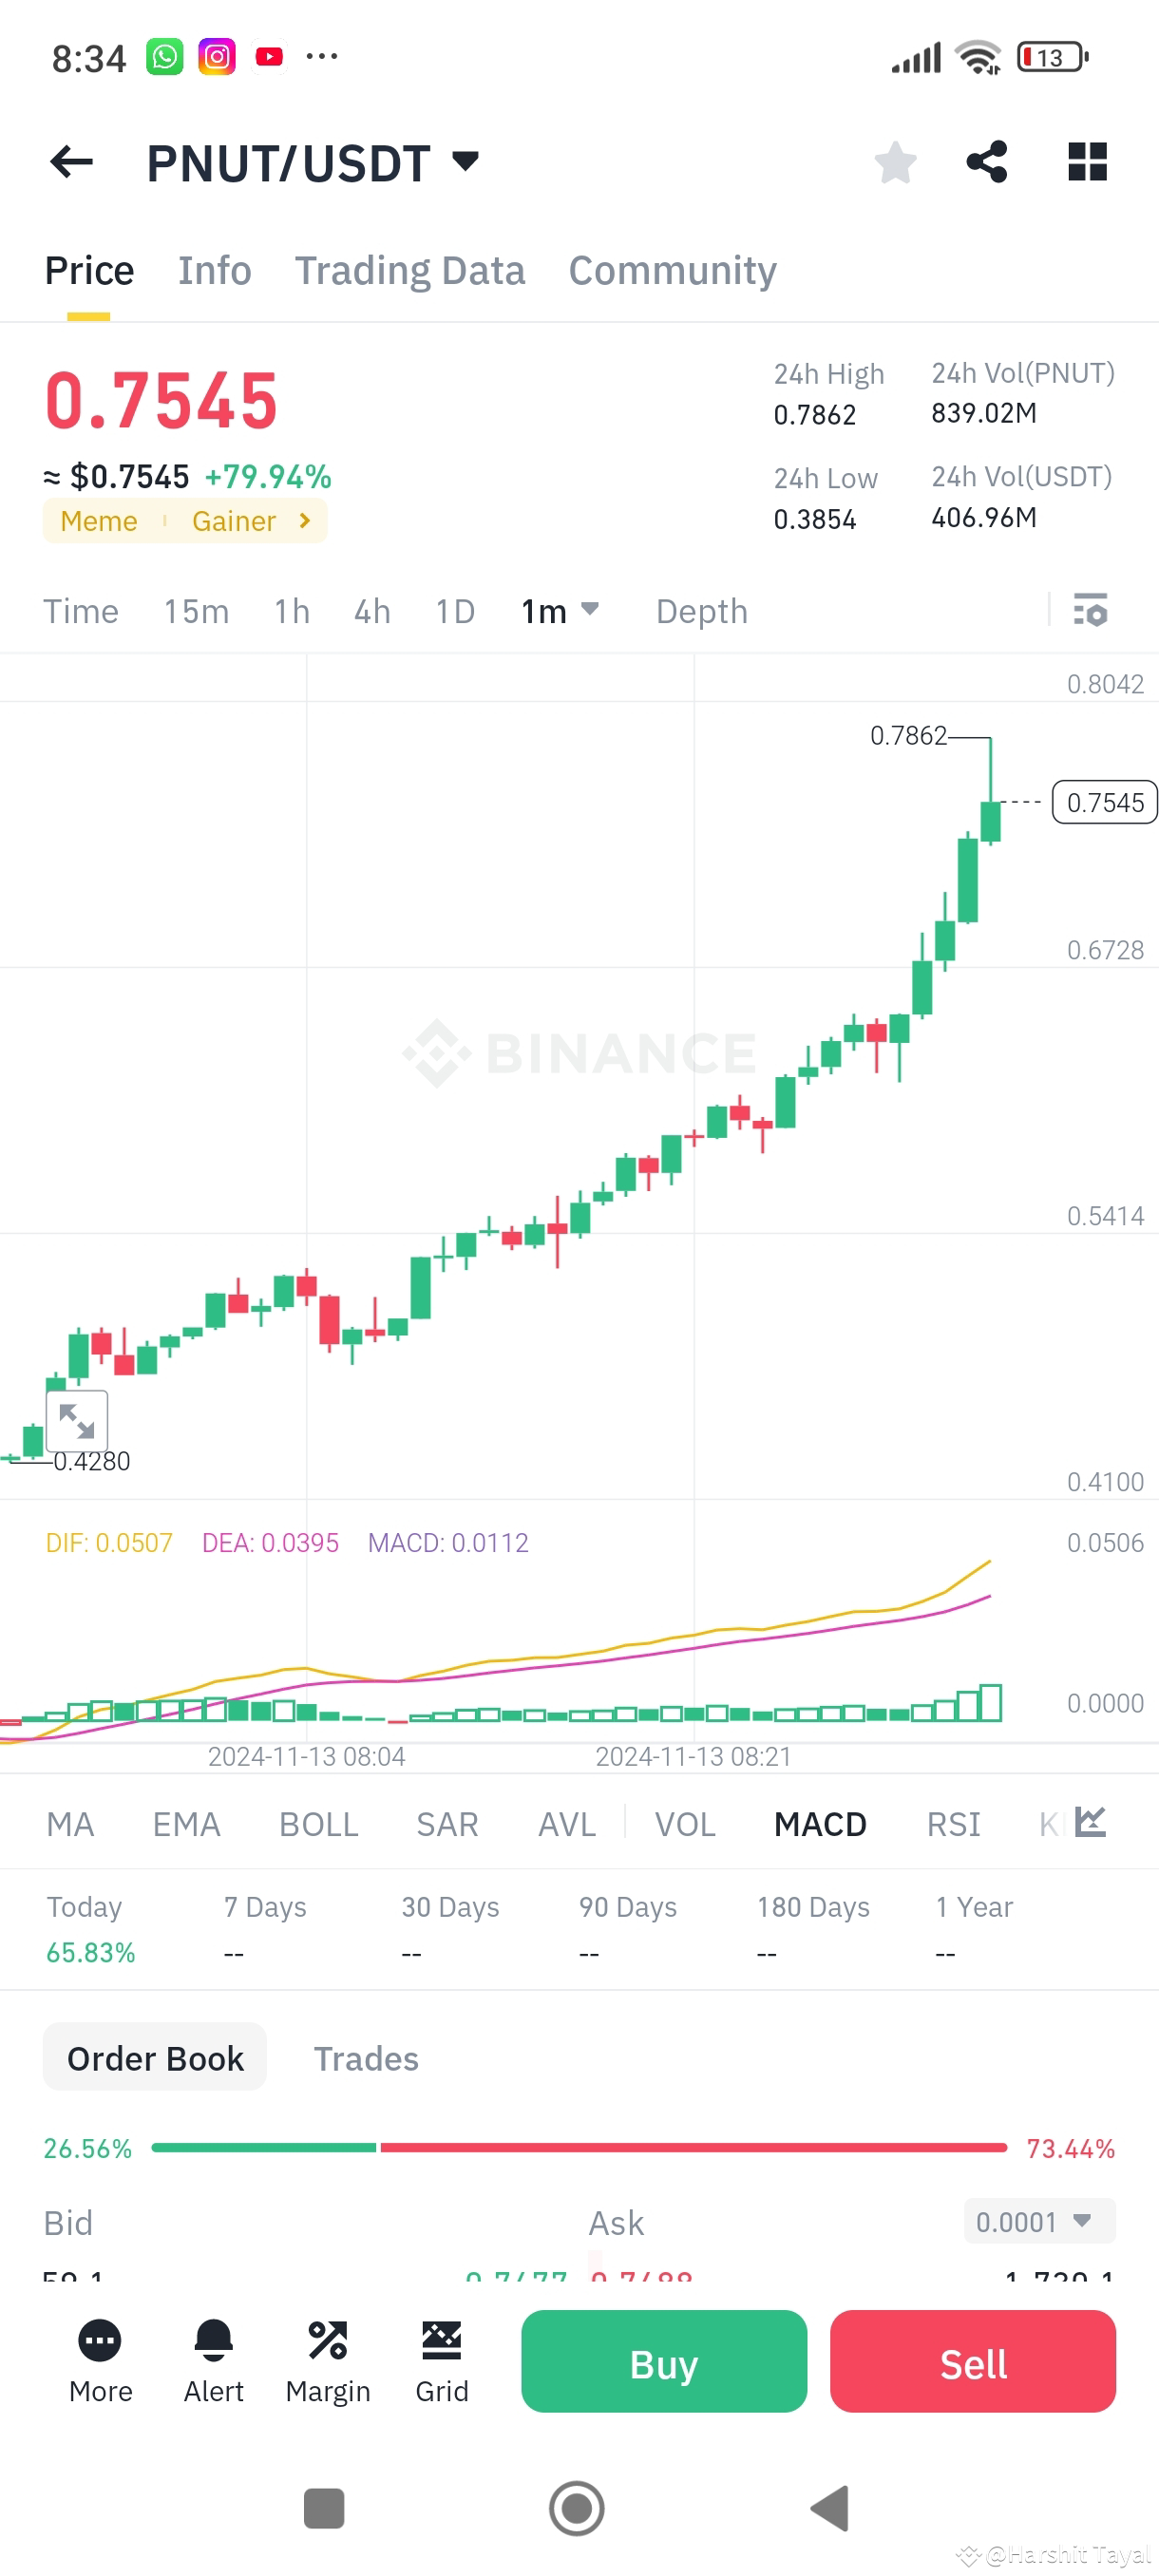This screenshot has width=1159, height=2576.
Task: Tap the green Buy button
Action: coord(663,2363)
